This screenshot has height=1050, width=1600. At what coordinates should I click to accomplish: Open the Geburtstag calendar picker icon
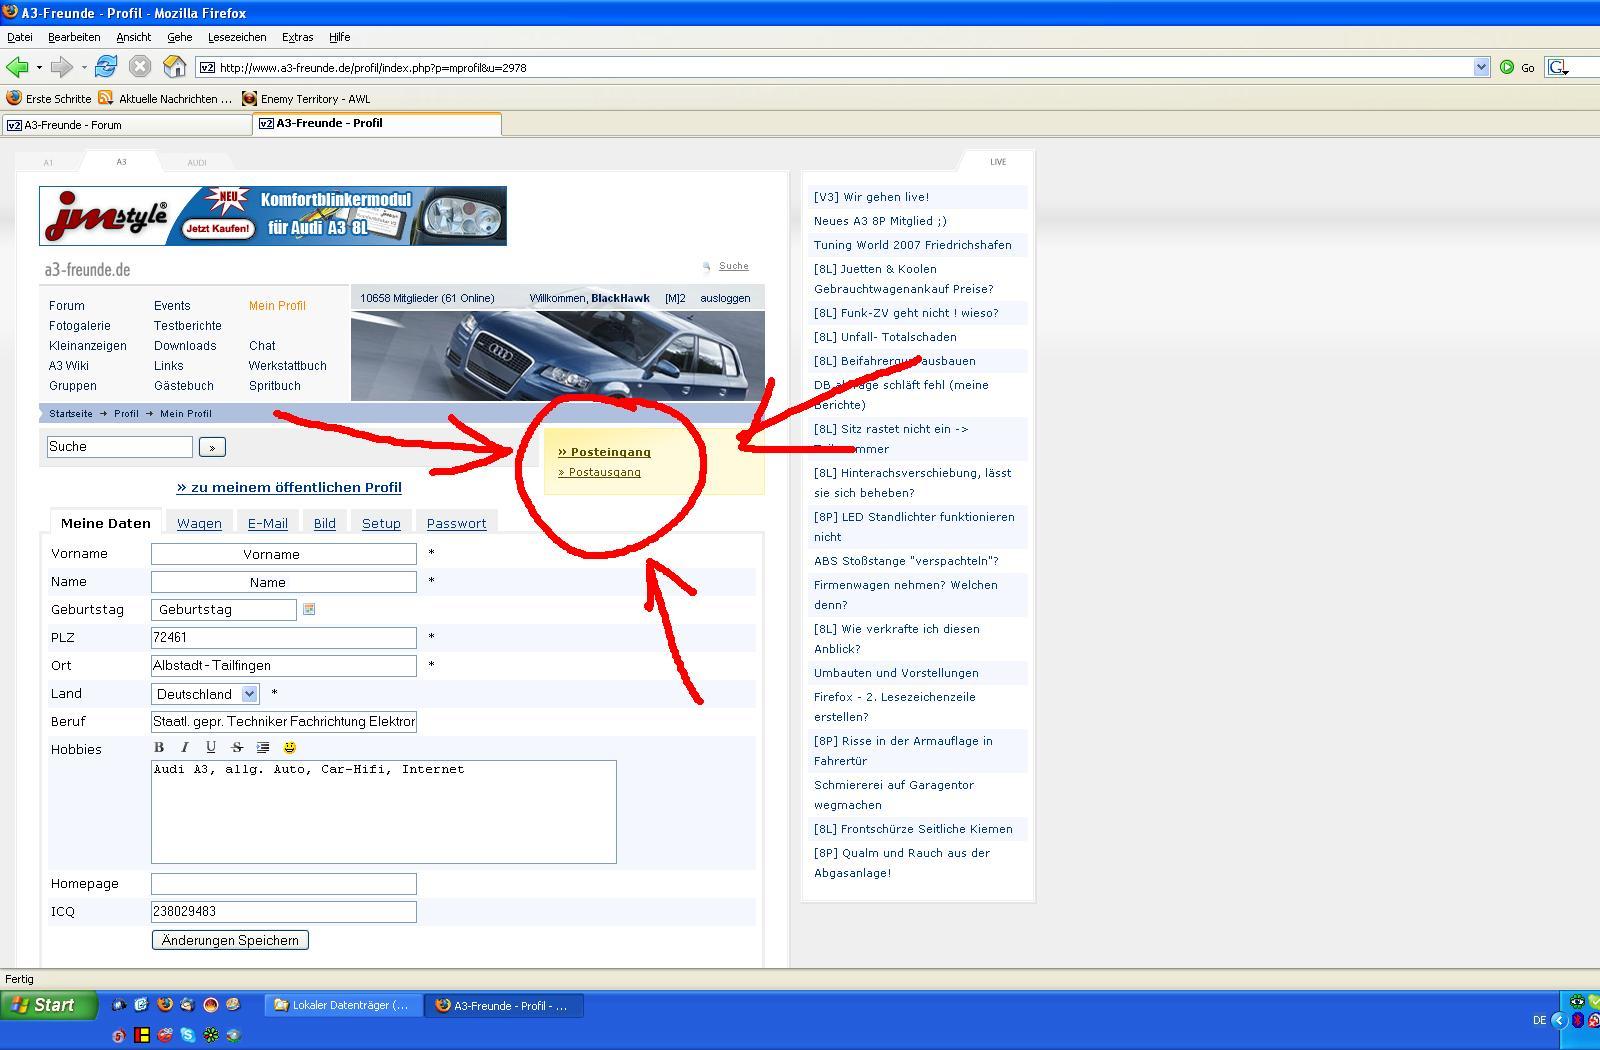pos(309,609)
